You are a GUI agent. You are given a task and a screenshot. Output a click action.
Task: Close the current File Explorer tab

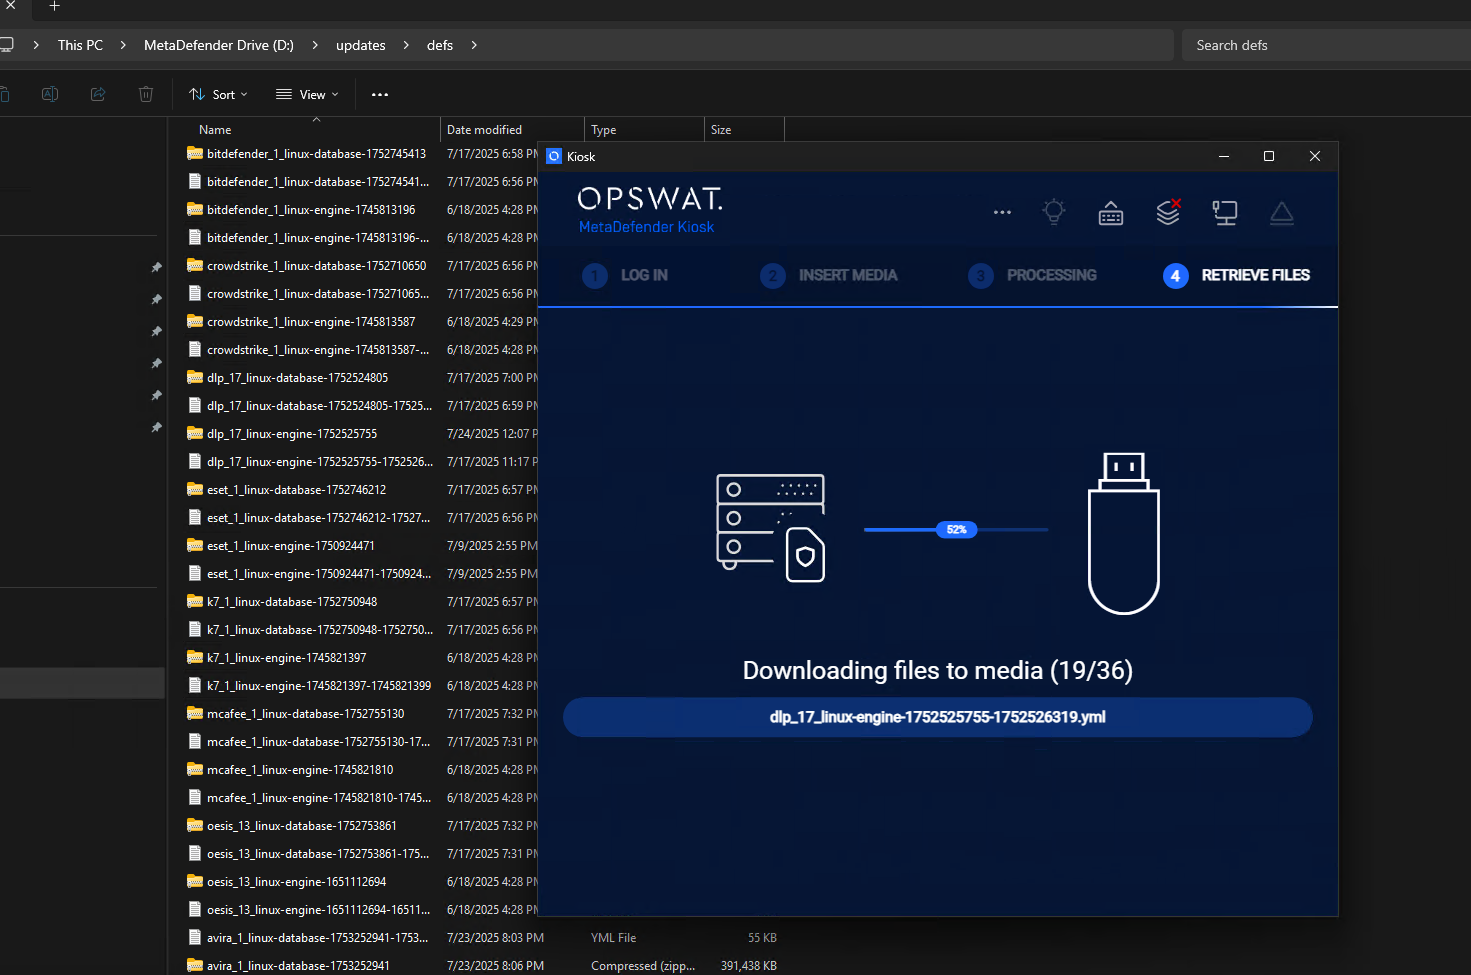(x=11, y=5)
